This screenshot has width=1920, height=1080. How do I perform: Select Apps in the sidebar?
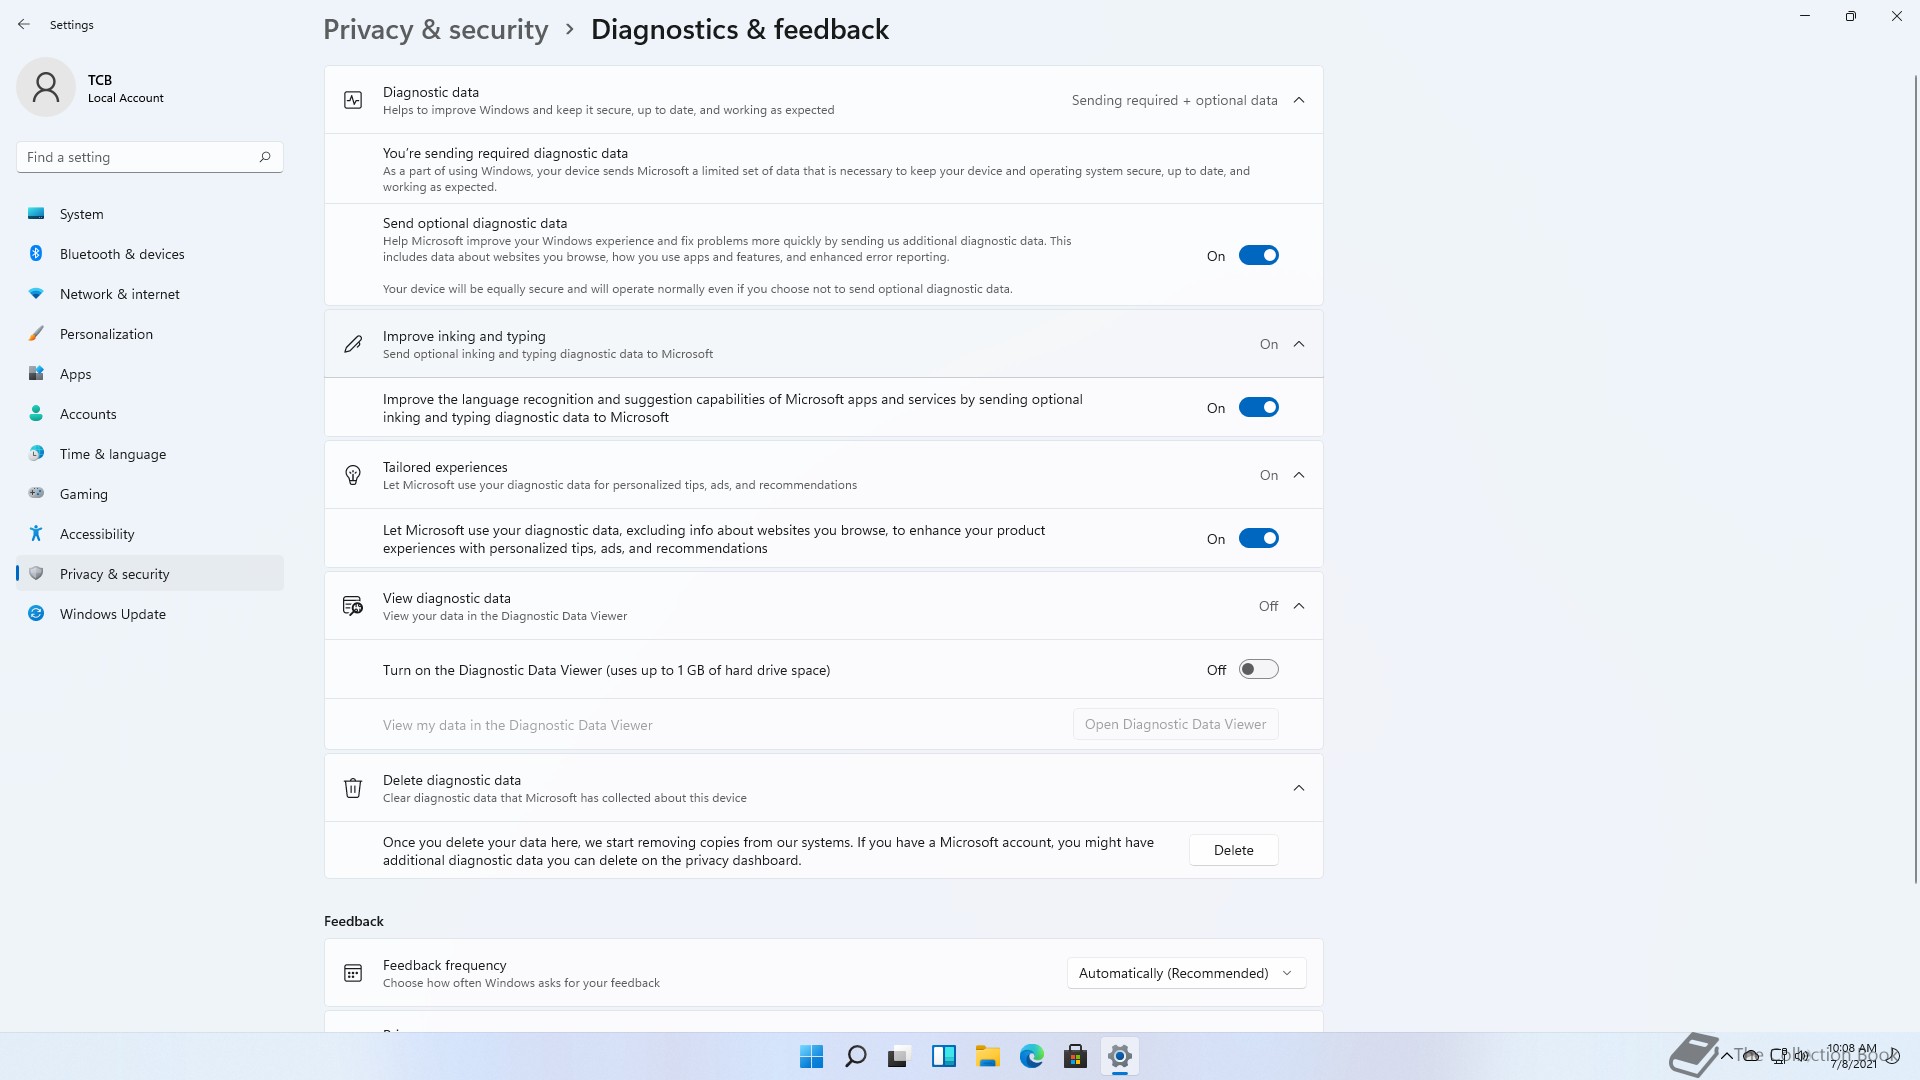(150, 374)
